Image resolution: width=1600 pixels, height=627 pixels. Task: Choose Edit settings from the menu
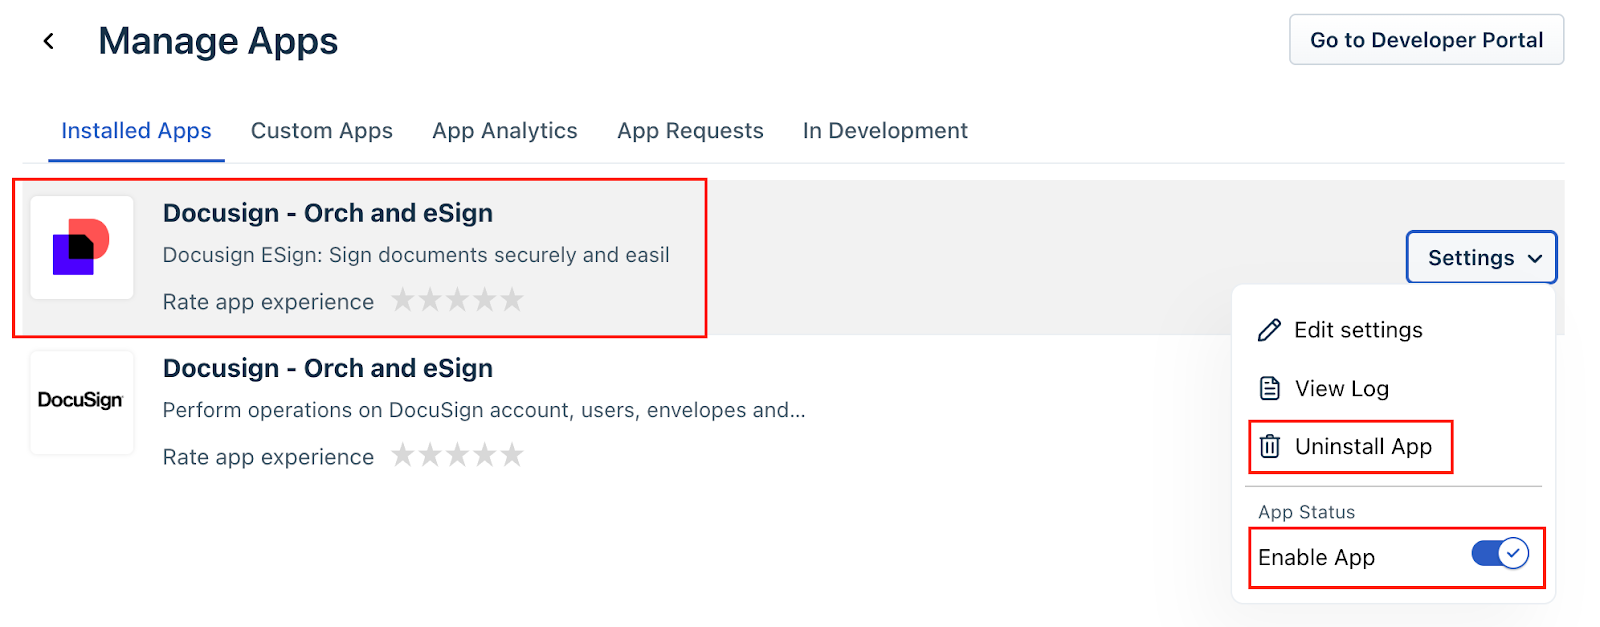pos(1340,330)
